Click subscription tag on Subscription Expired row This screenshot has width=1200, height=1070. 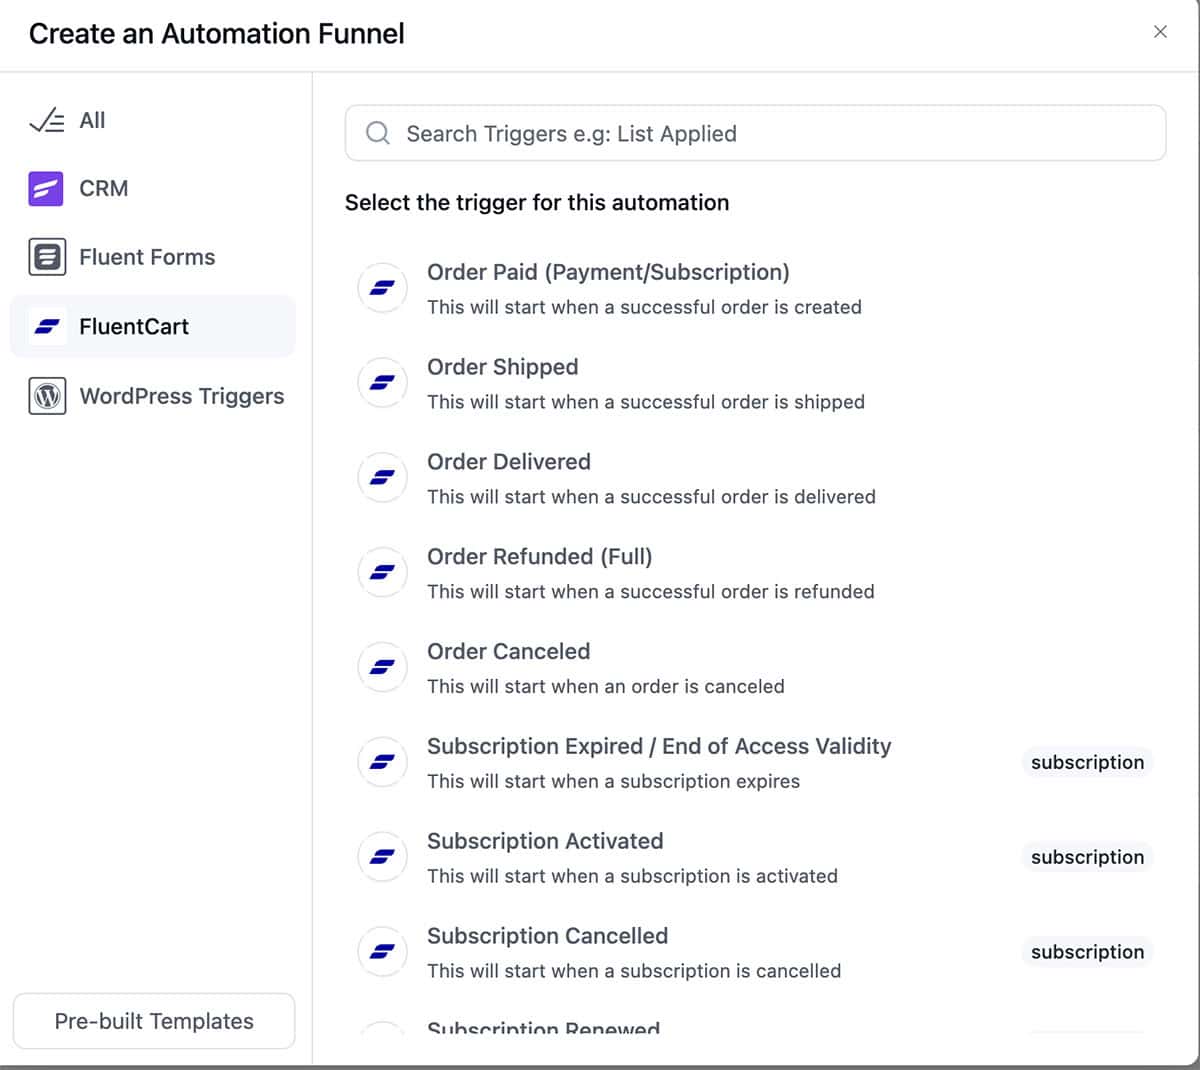pos(1087,762)
